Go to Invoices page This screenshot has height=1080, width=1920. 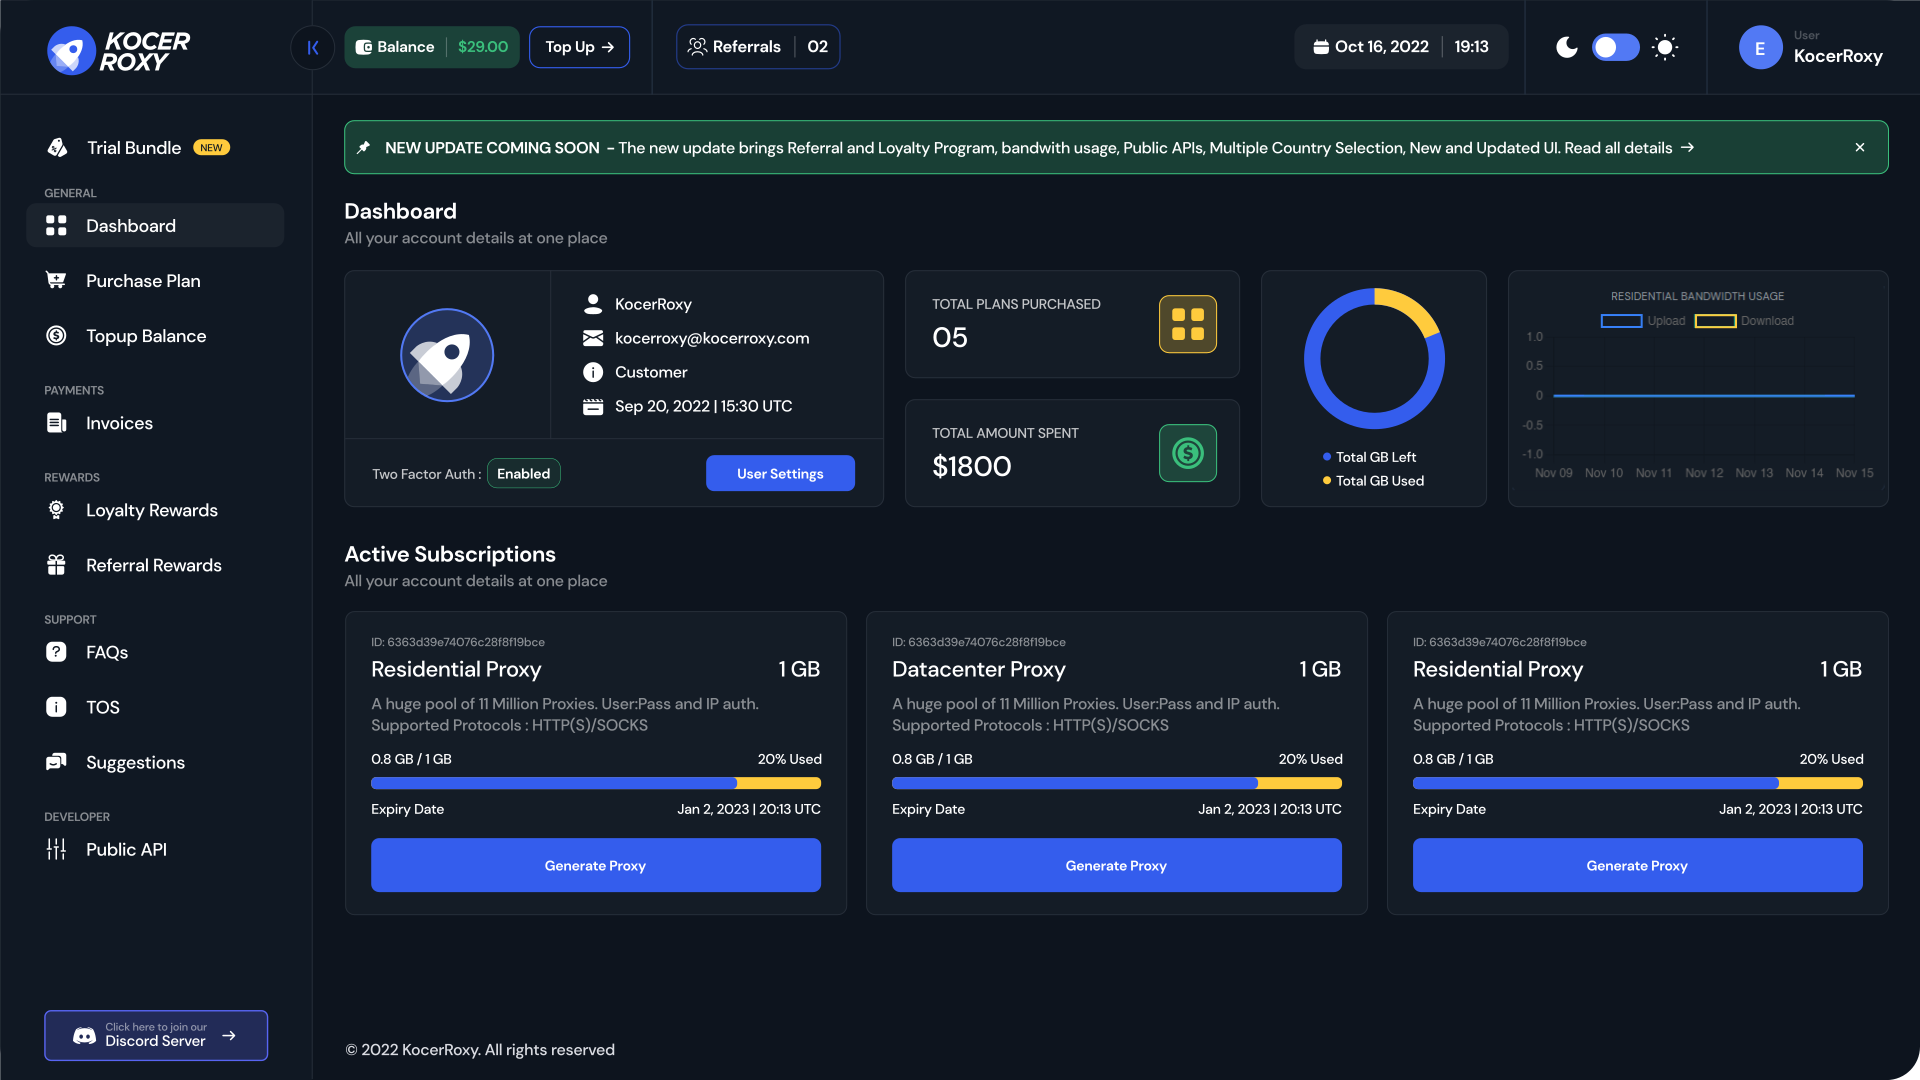pyautogui.click(x=119, y=423)
